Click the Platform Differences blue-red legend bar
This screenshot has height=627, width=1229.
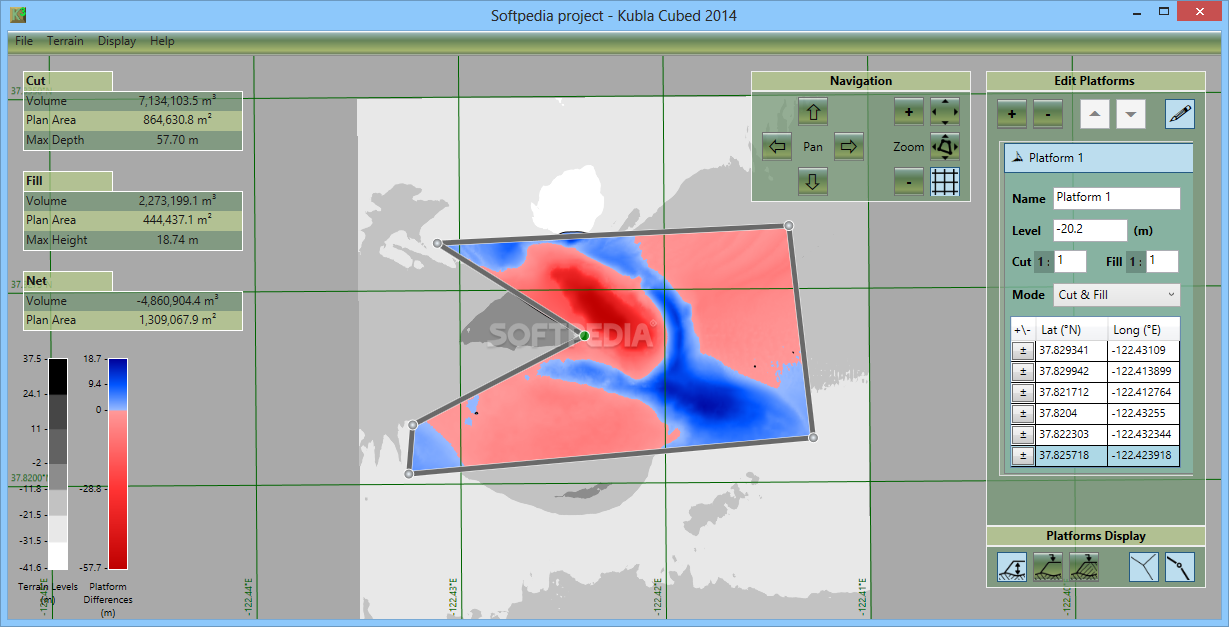pos(118,463)
